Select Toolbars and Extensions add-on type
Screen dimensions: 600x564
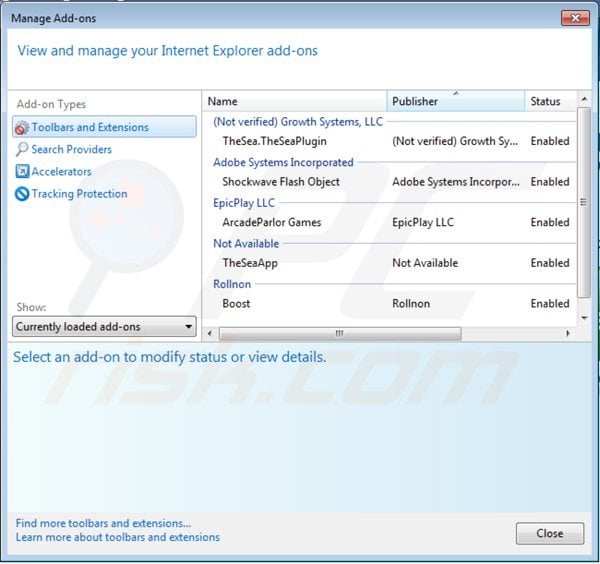click(x=104, y=127)
